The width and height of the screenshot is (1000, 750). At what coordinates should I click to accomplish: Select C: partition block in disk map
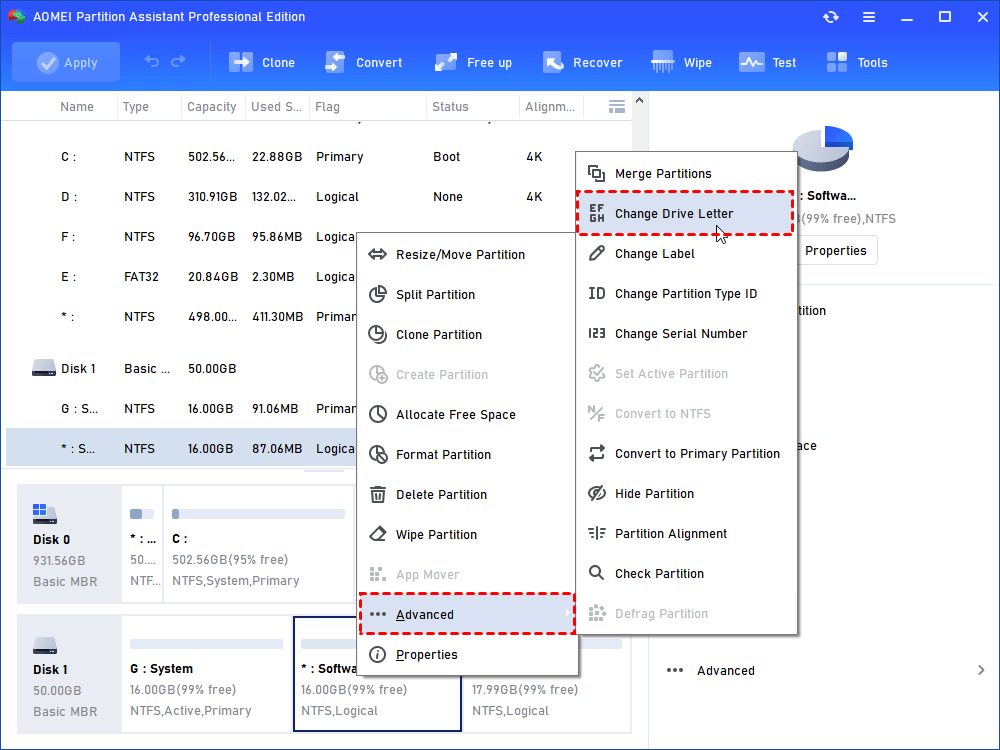coord(258,543)
